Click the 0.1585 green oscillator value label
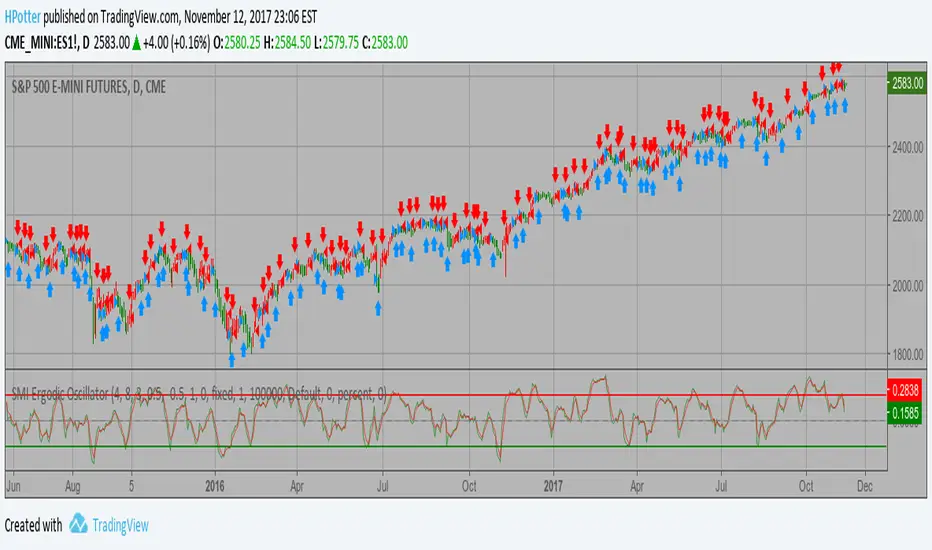The width and height of the screenshot is (932, 550). [x=905, y=413]
